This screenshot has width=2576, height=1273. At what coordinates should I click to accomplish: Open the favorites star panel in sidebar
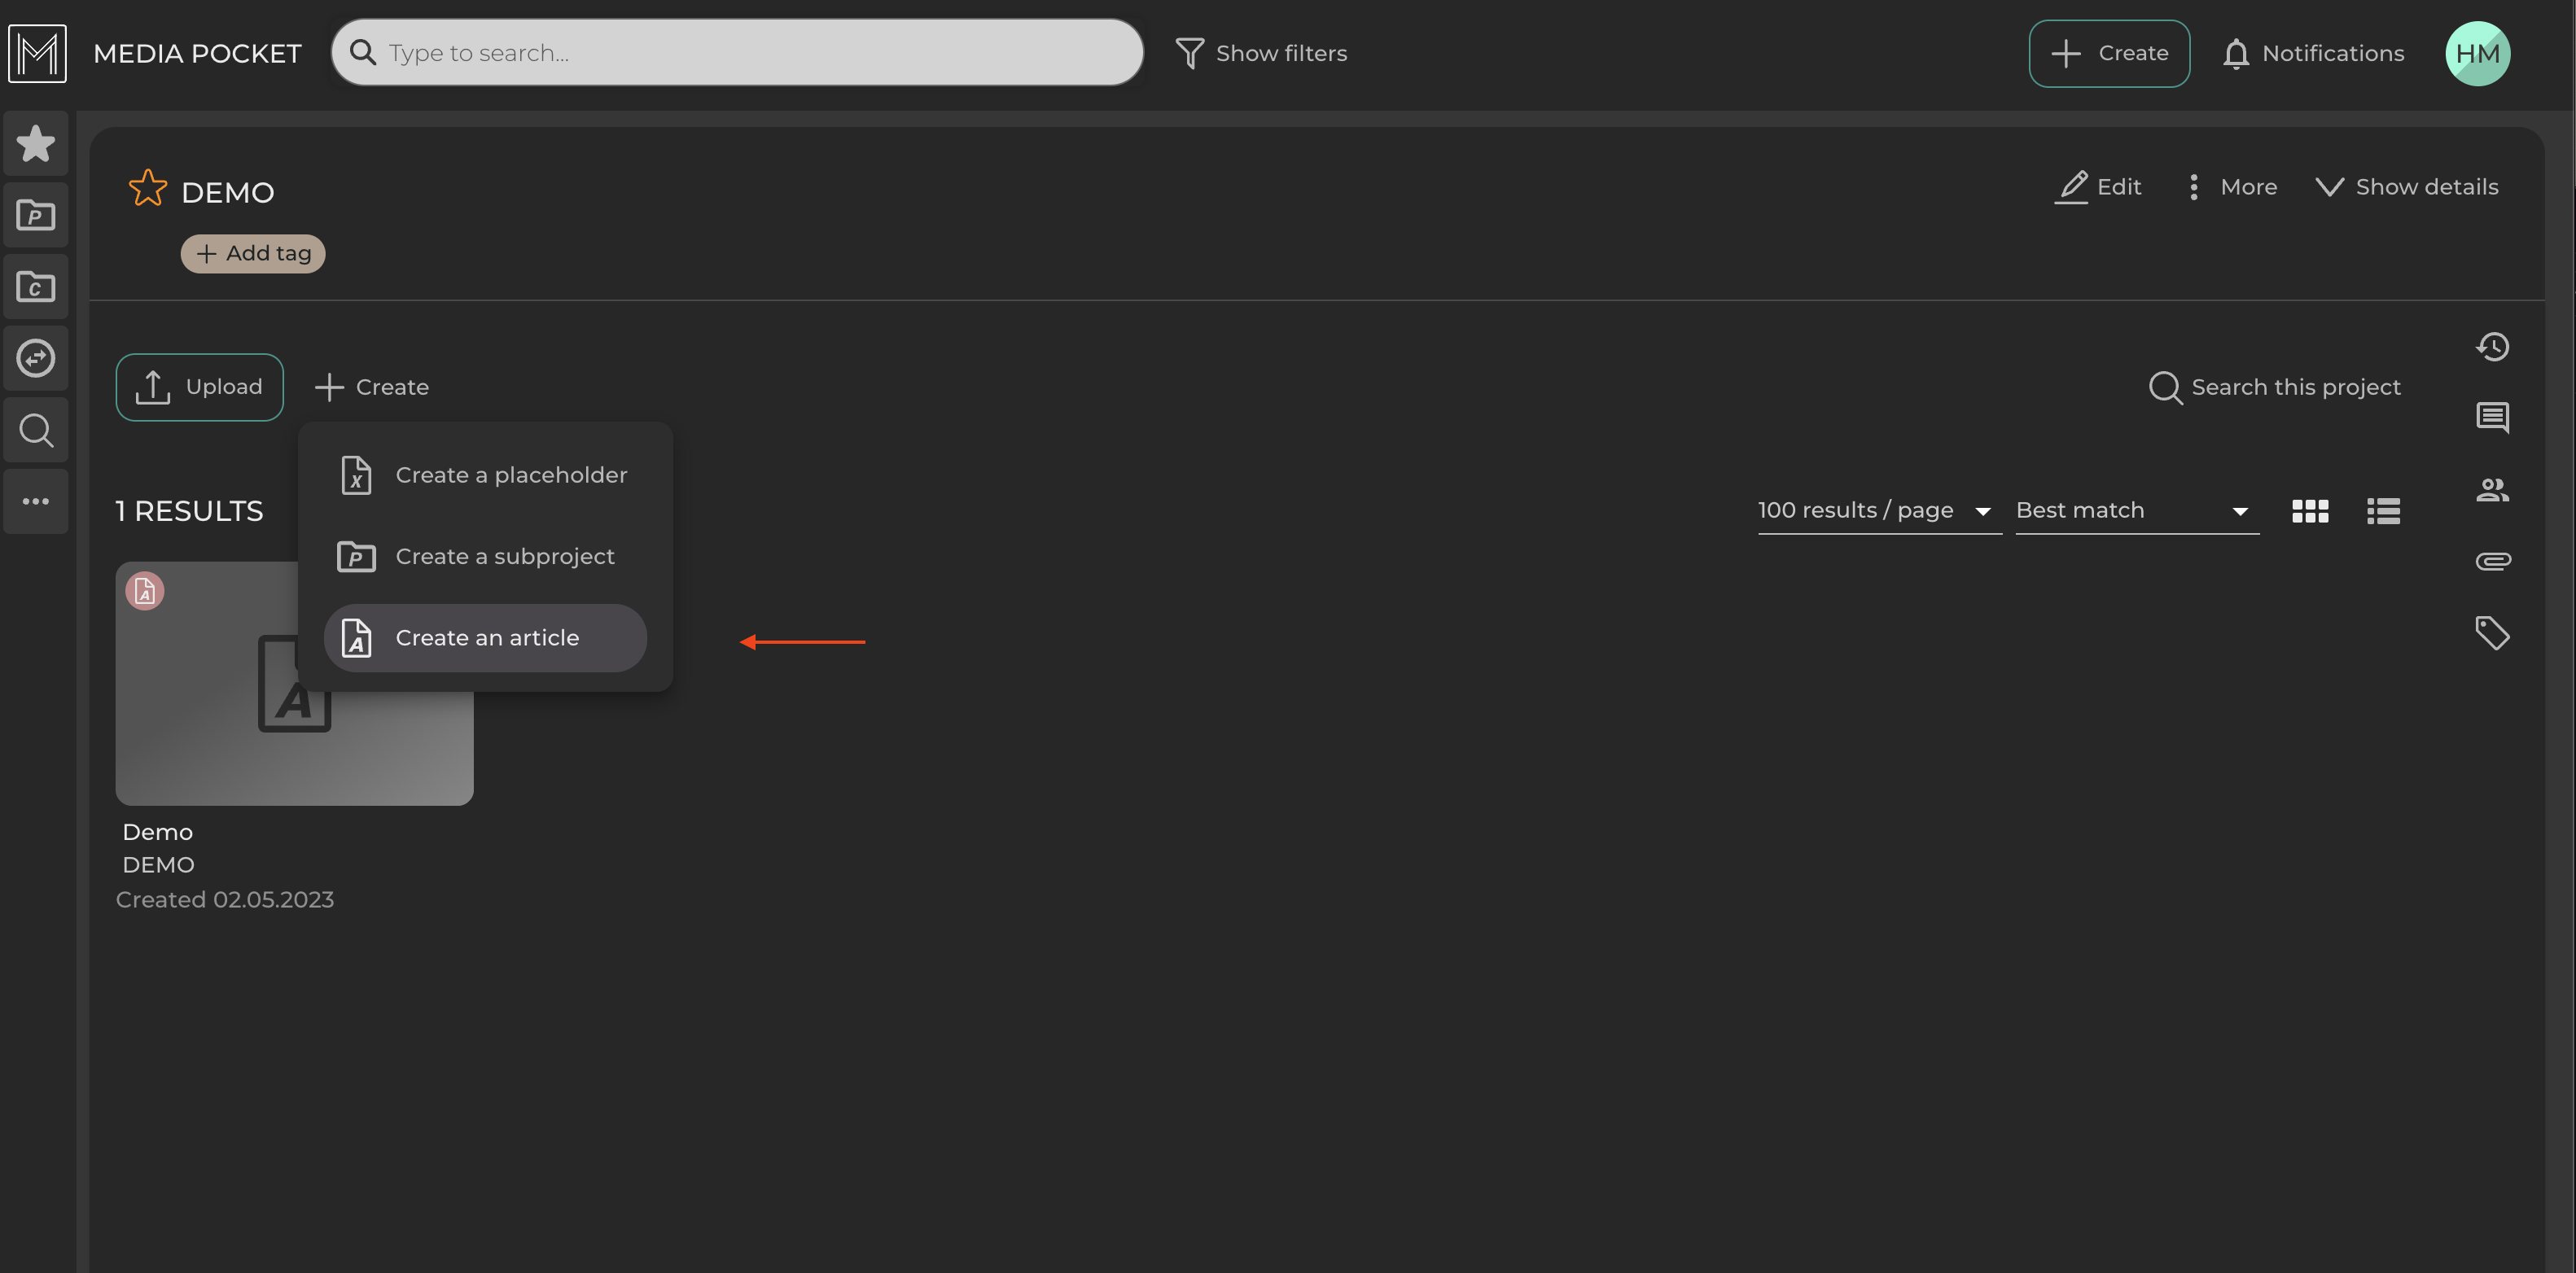click(35, 143)
